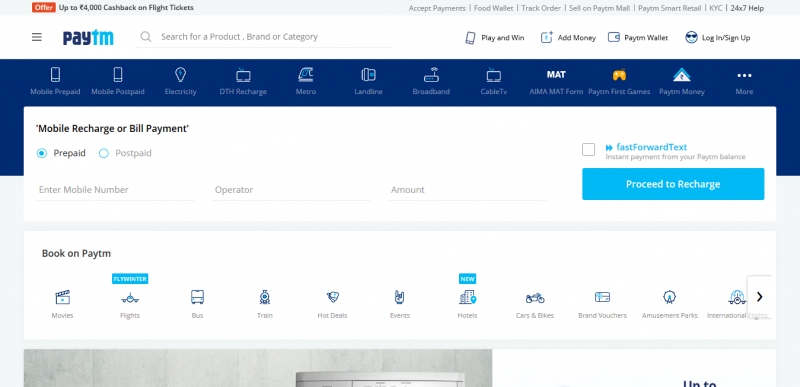The width and height of the screenshot is (800, 387).
Task: Open the KYC link
Action: click(716, 8)
